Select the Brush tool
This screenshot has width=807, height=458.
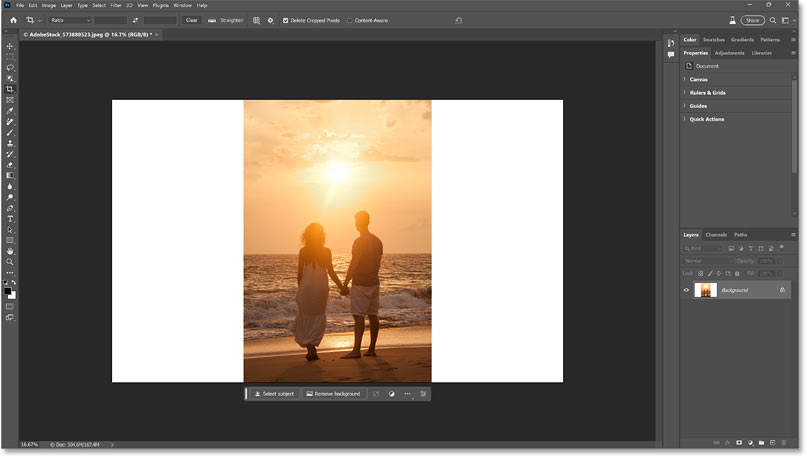(10, 132)
